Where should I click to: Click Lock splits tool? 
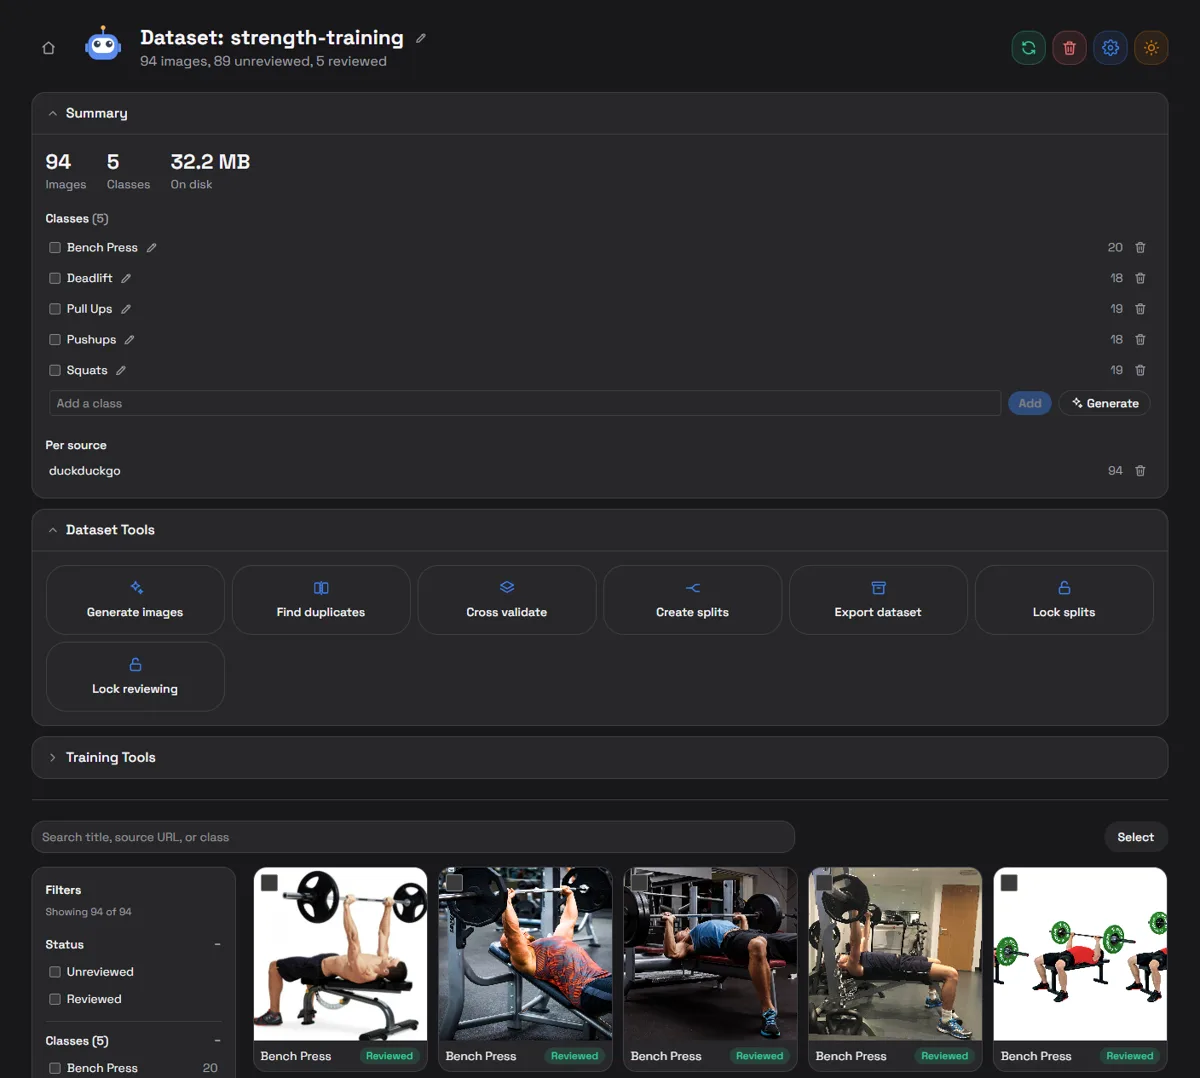coord(1064,600)
